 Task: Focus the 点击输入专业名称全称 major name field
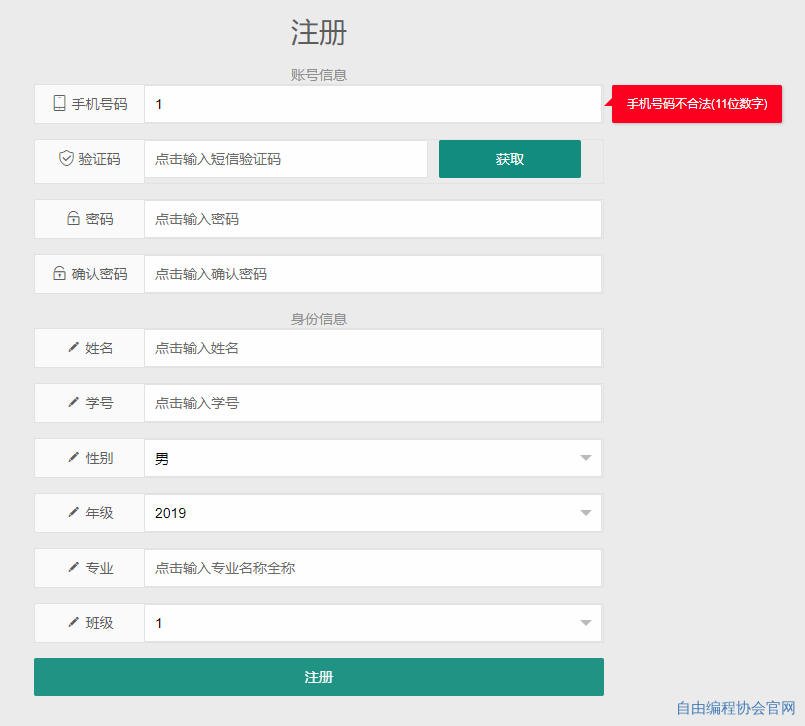(373, 568)
